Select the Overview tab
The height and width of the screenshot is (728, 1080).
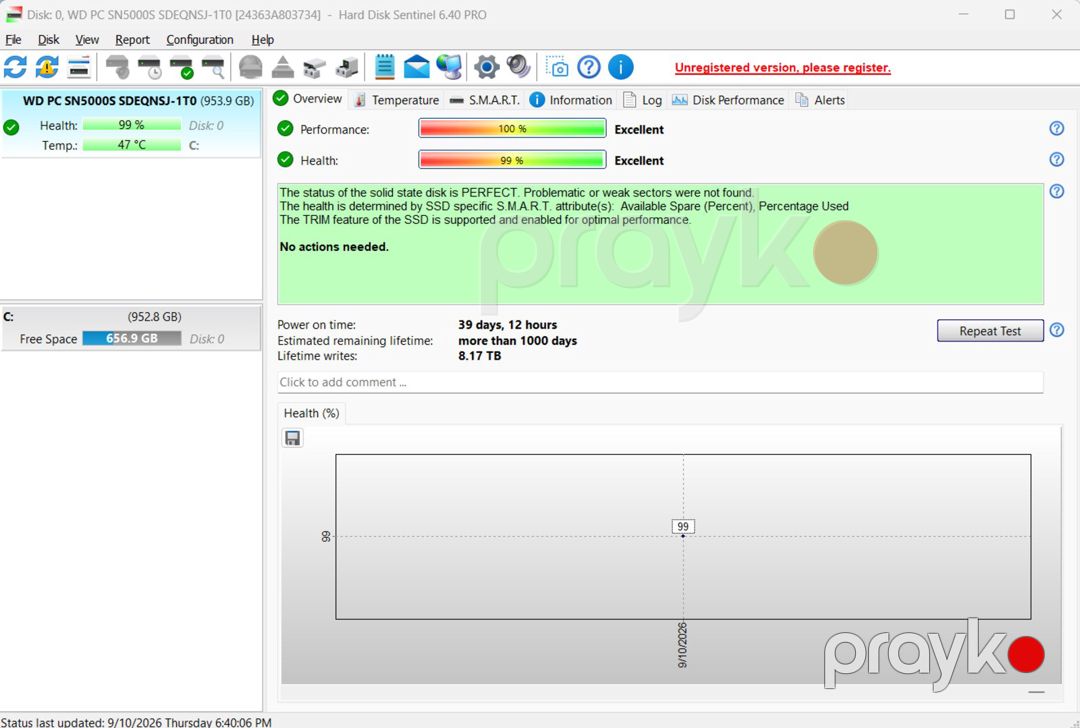[308, 98]
